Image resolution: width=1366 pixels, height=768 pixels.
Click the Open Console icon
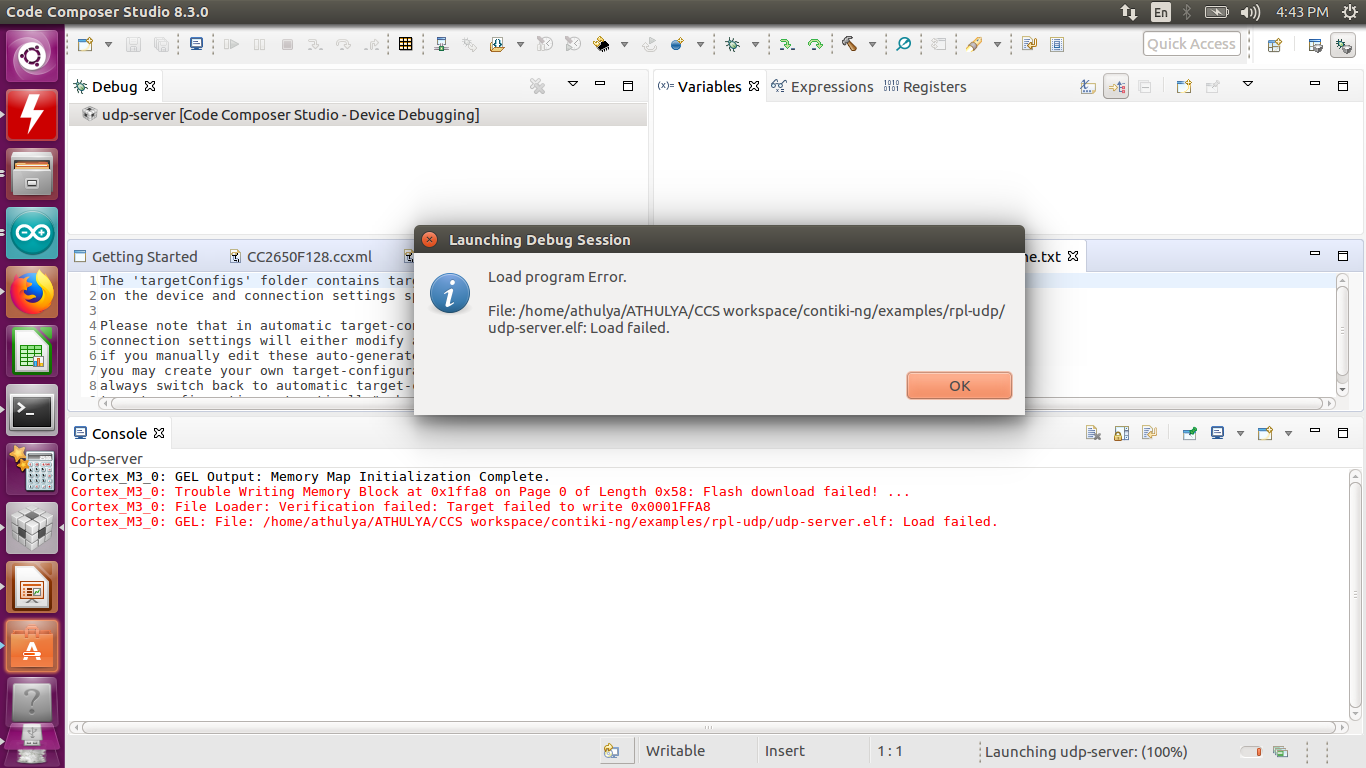[1265, 434]
